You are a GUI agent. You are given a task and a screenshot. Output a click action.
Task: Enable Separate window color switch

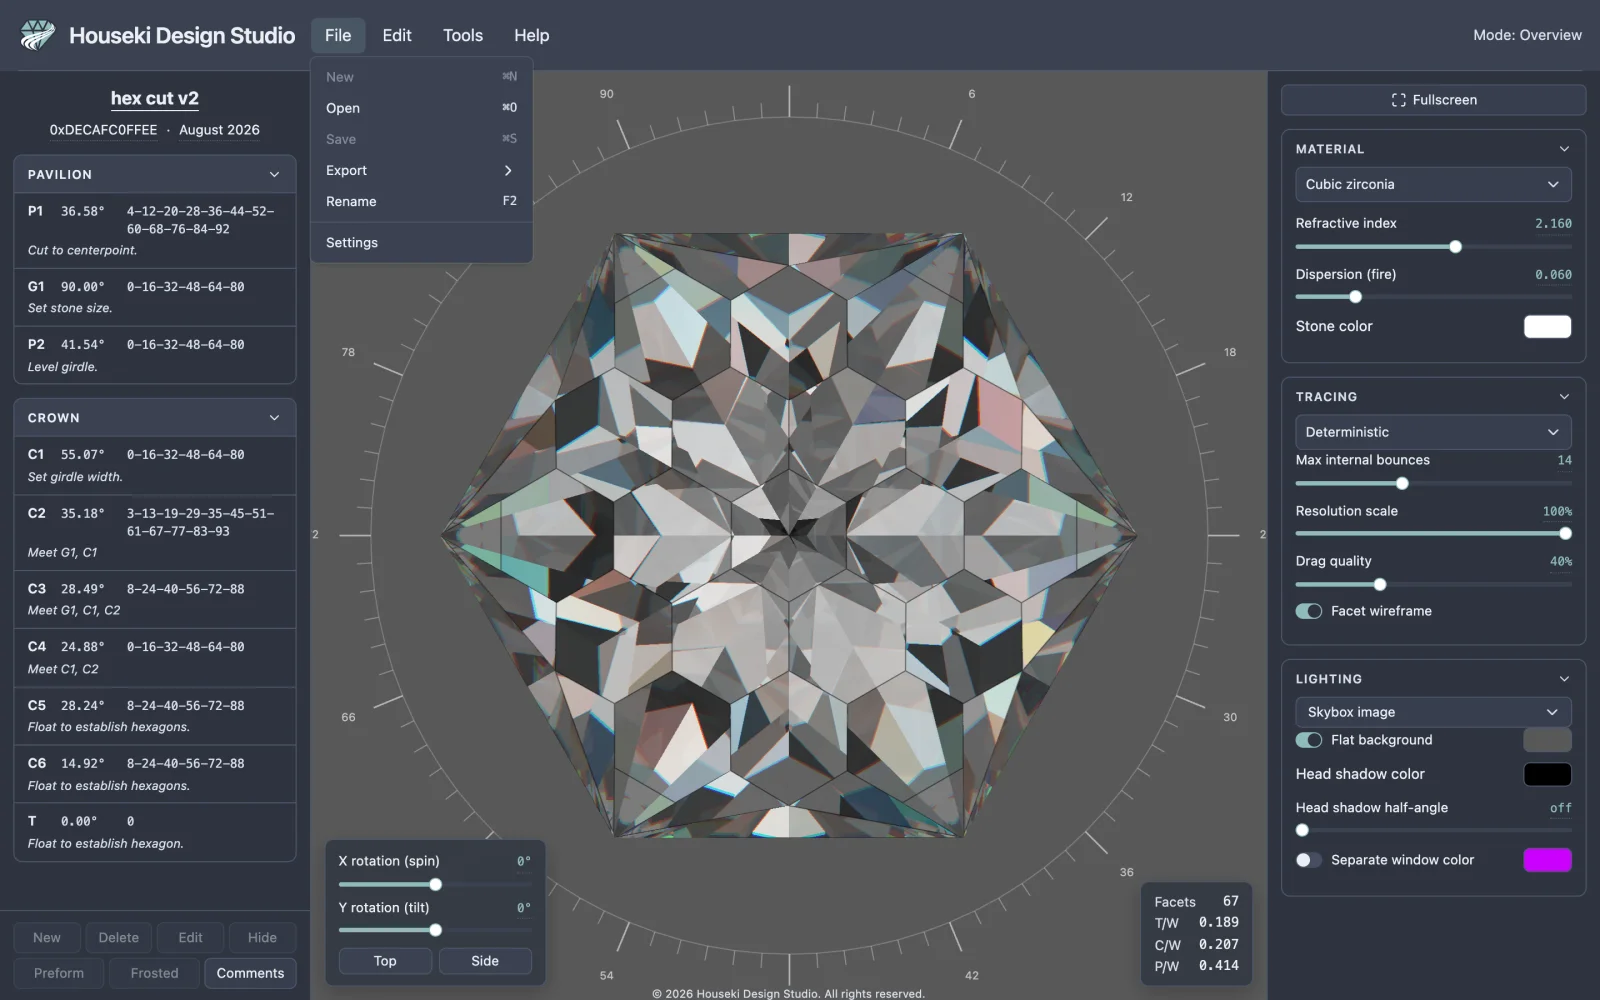click(x=1308, y=860)
